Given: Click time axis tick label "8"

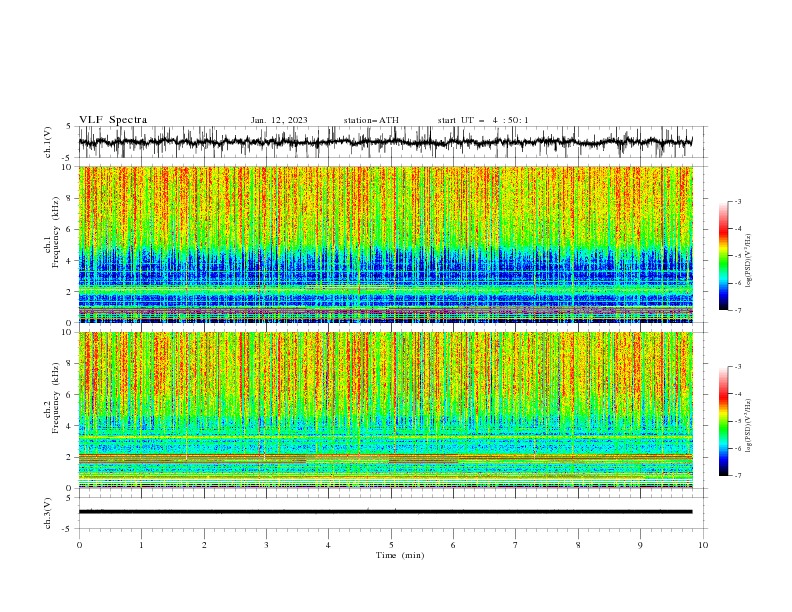Looking at the screenshot, I should 578,545.
